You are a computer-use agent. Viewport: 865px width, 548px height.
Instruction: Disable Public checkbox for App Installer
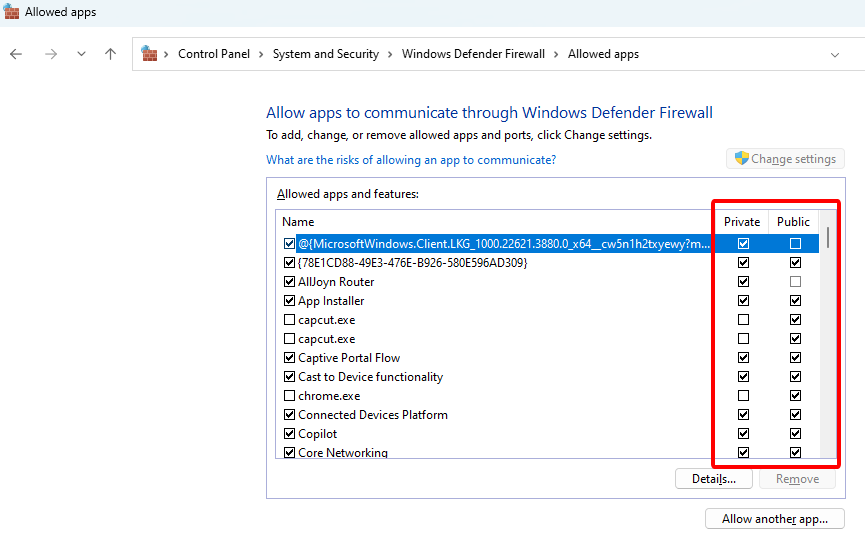(x=795, y=301)
